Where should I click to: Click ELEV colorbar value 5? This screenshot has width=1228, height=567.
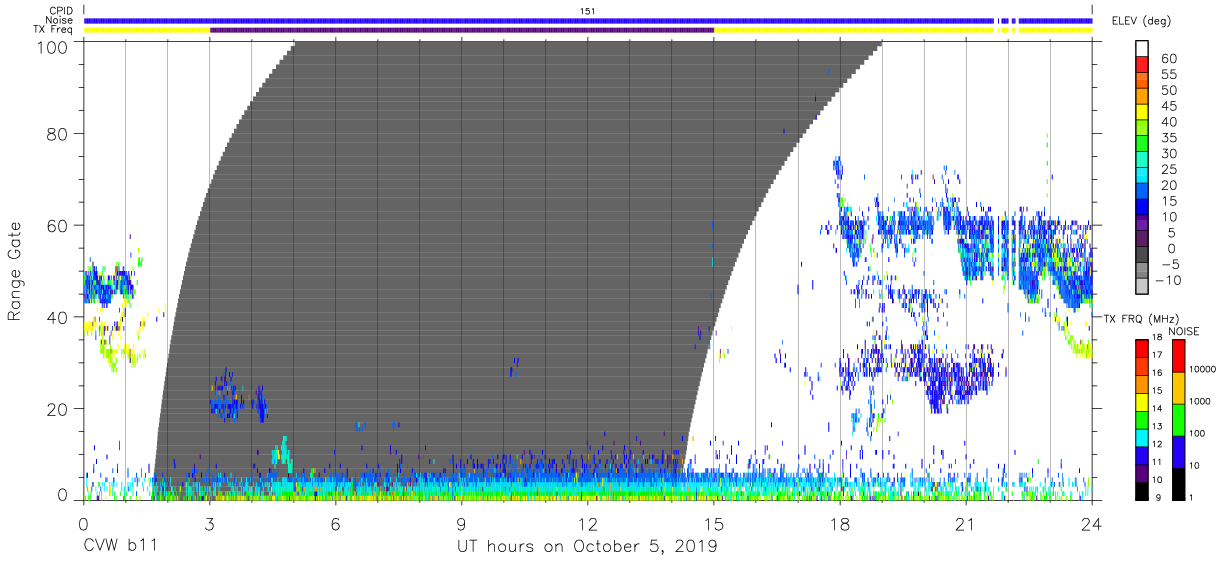[x=1172, y=233]
